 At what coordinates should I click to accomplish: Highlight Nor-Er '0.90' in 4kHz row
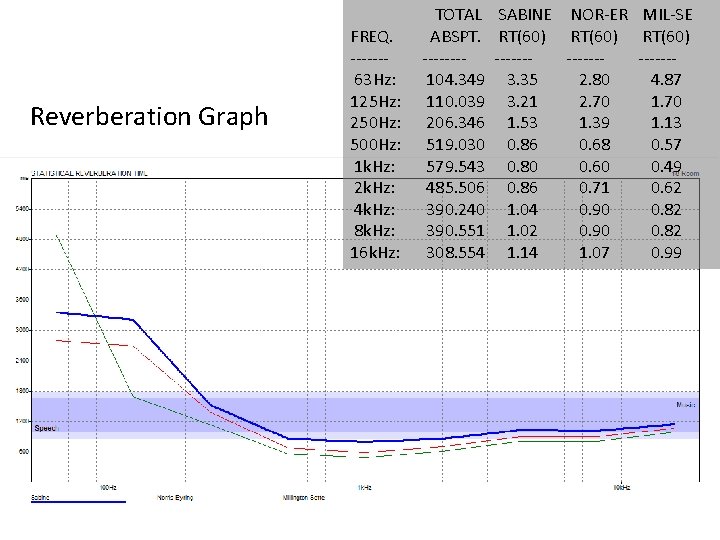(594, 209)
